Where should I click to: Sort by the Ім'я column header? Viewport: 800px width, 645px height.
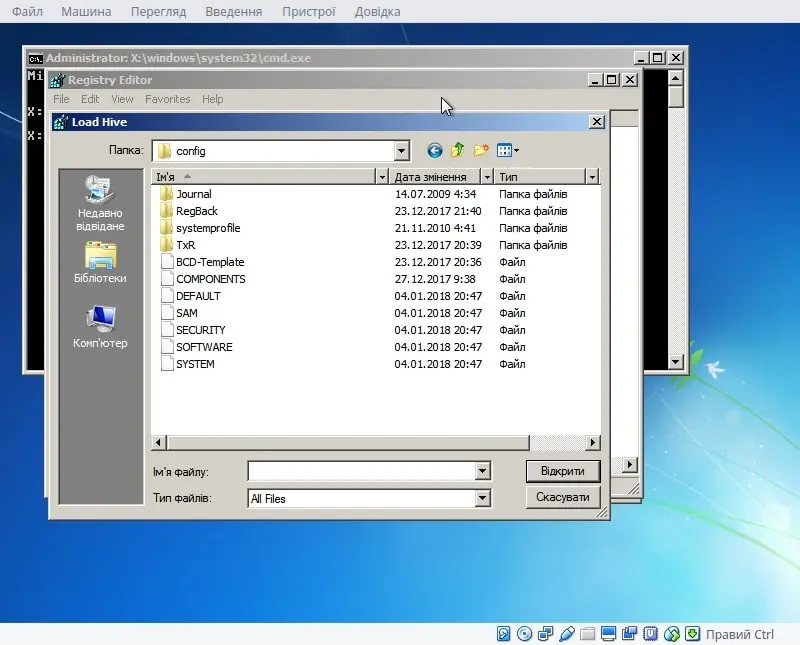coord(264,177)
